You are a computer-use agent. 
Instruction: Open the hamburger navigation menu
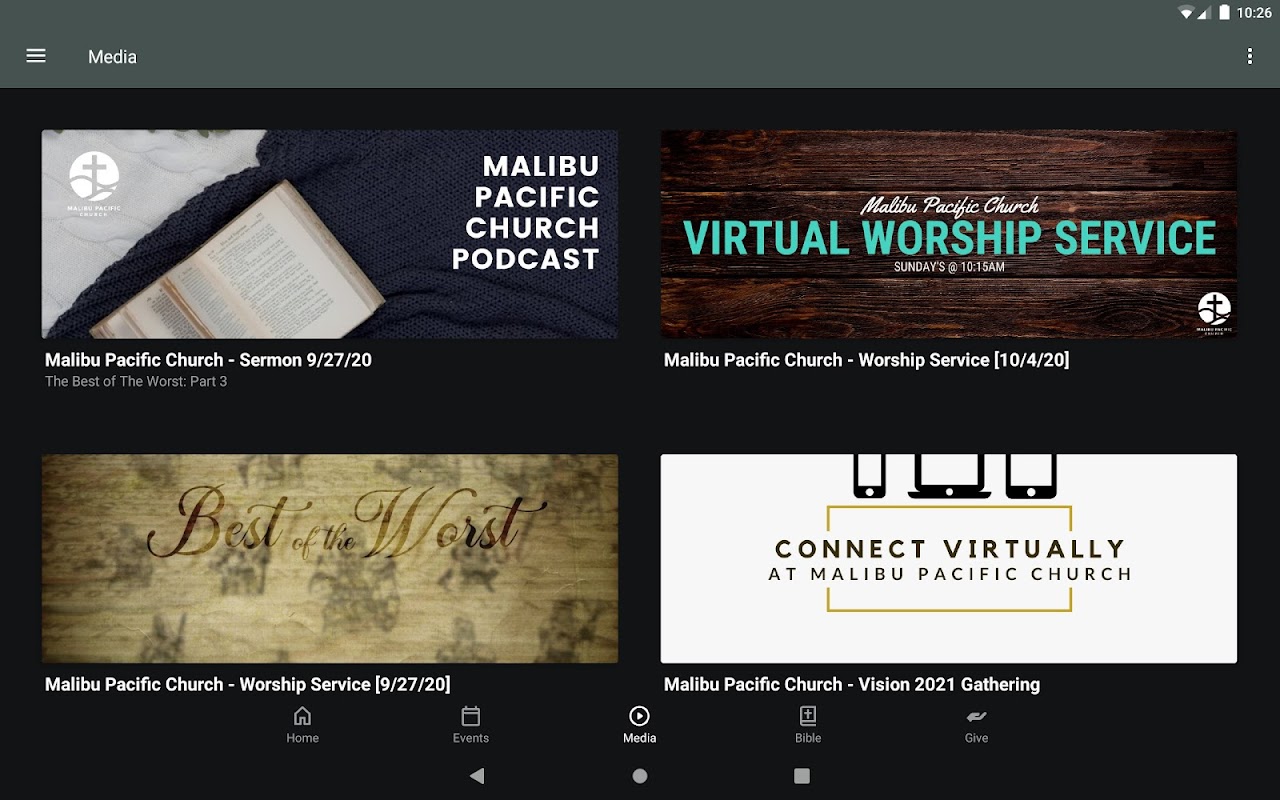(36, 56)
